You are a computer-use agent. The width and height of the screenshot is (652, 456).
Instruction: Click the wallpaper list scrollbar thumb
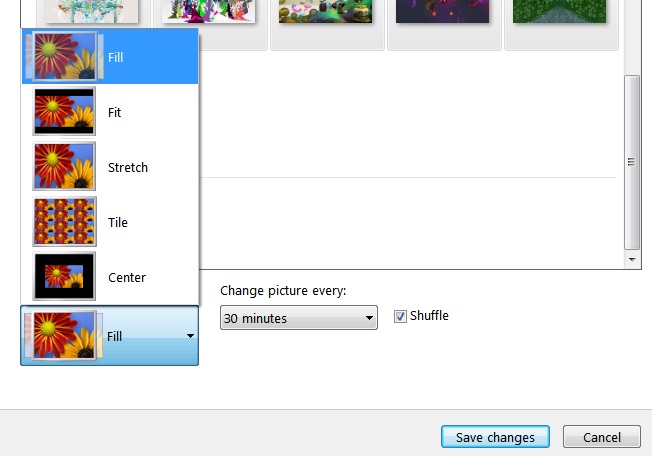pyautogui.click(x=631, y=160)
